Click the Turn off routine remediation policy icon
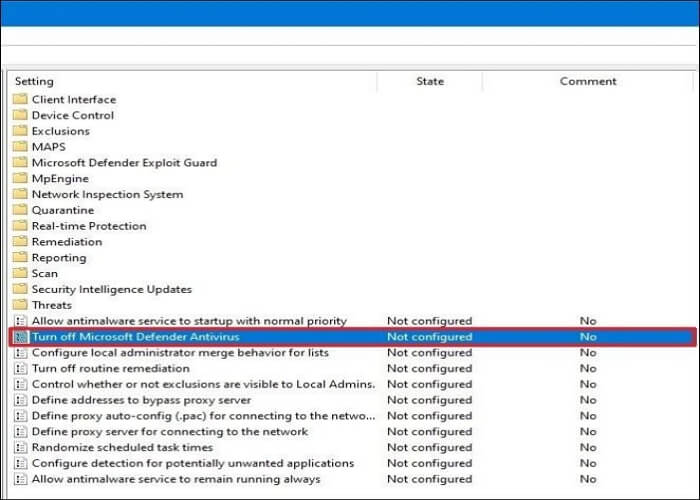Image resolution: width=700 pixels, height=500 pixels. click(x=20, y=369)
